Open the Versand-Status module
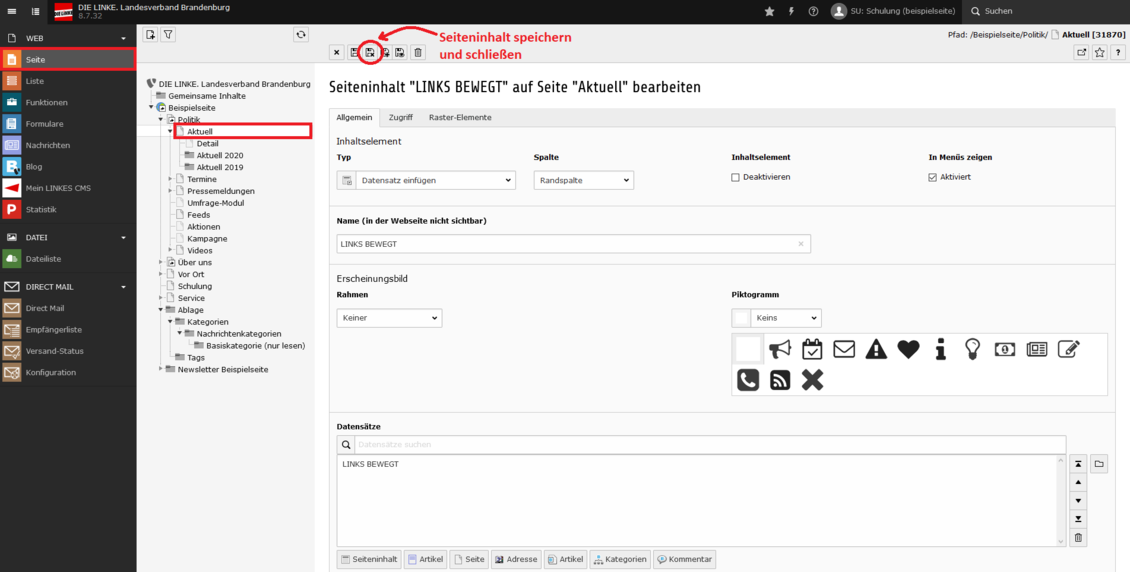This screenshot has width=1130, height=572. 68,351
